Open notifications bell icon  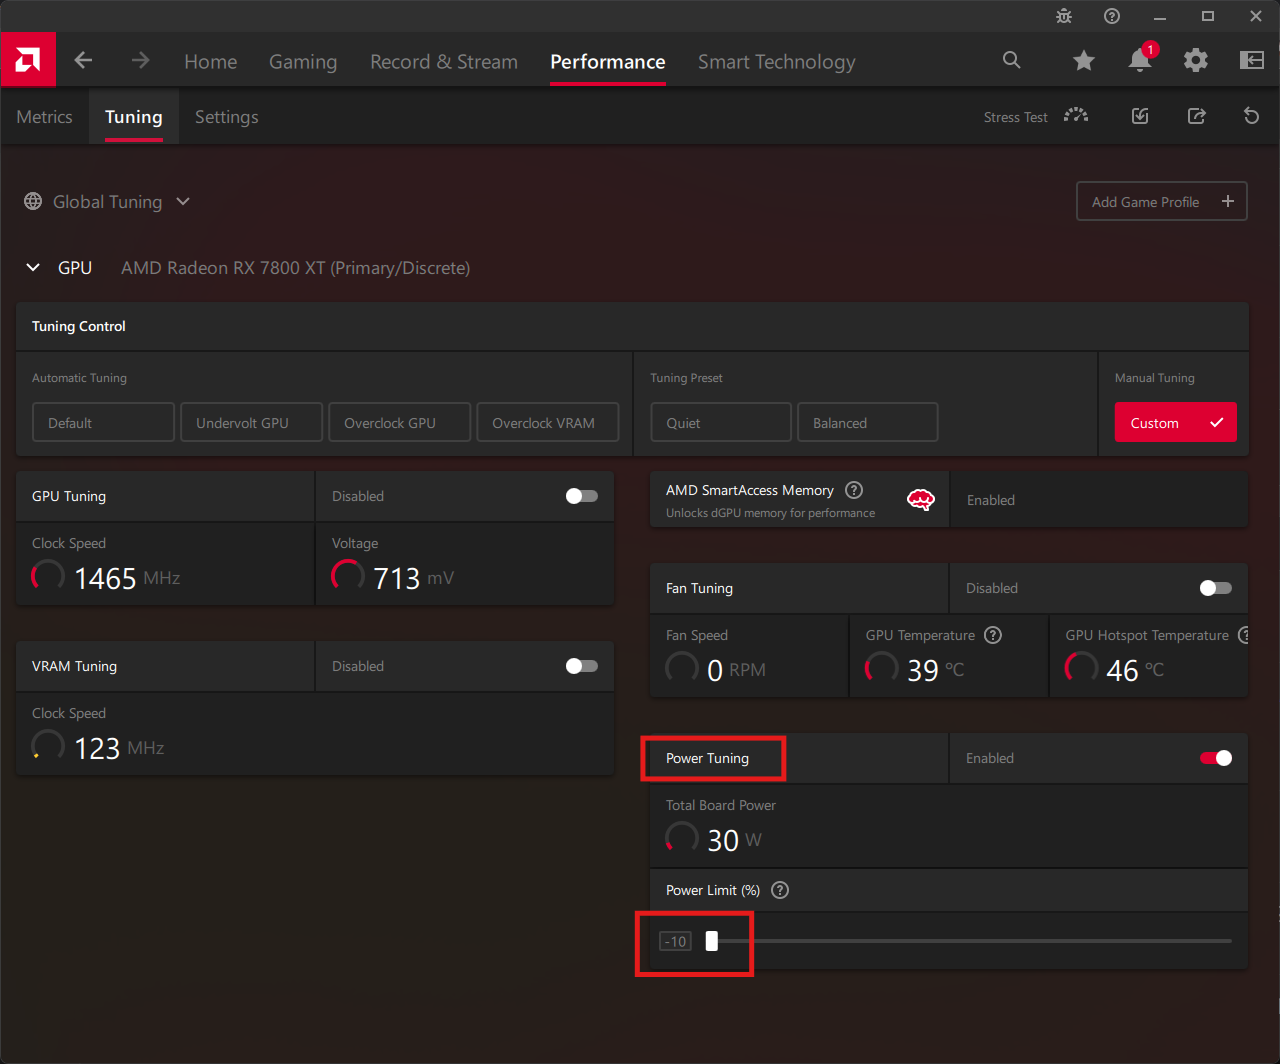click(1140, 61)
